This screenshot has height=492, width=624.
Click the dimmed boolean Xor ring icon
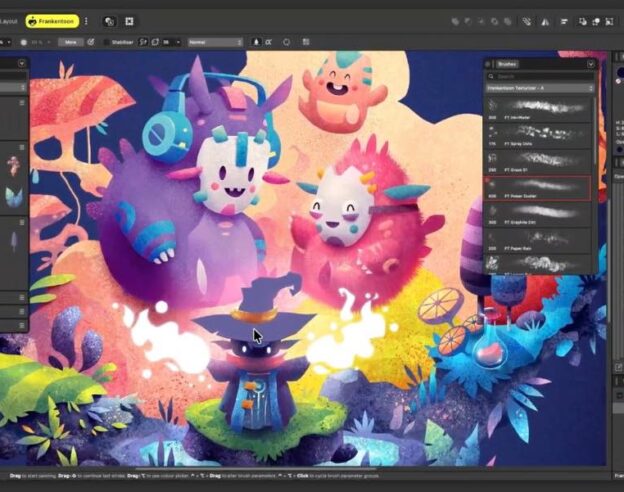pyautogui.click(x=495, y=21)
